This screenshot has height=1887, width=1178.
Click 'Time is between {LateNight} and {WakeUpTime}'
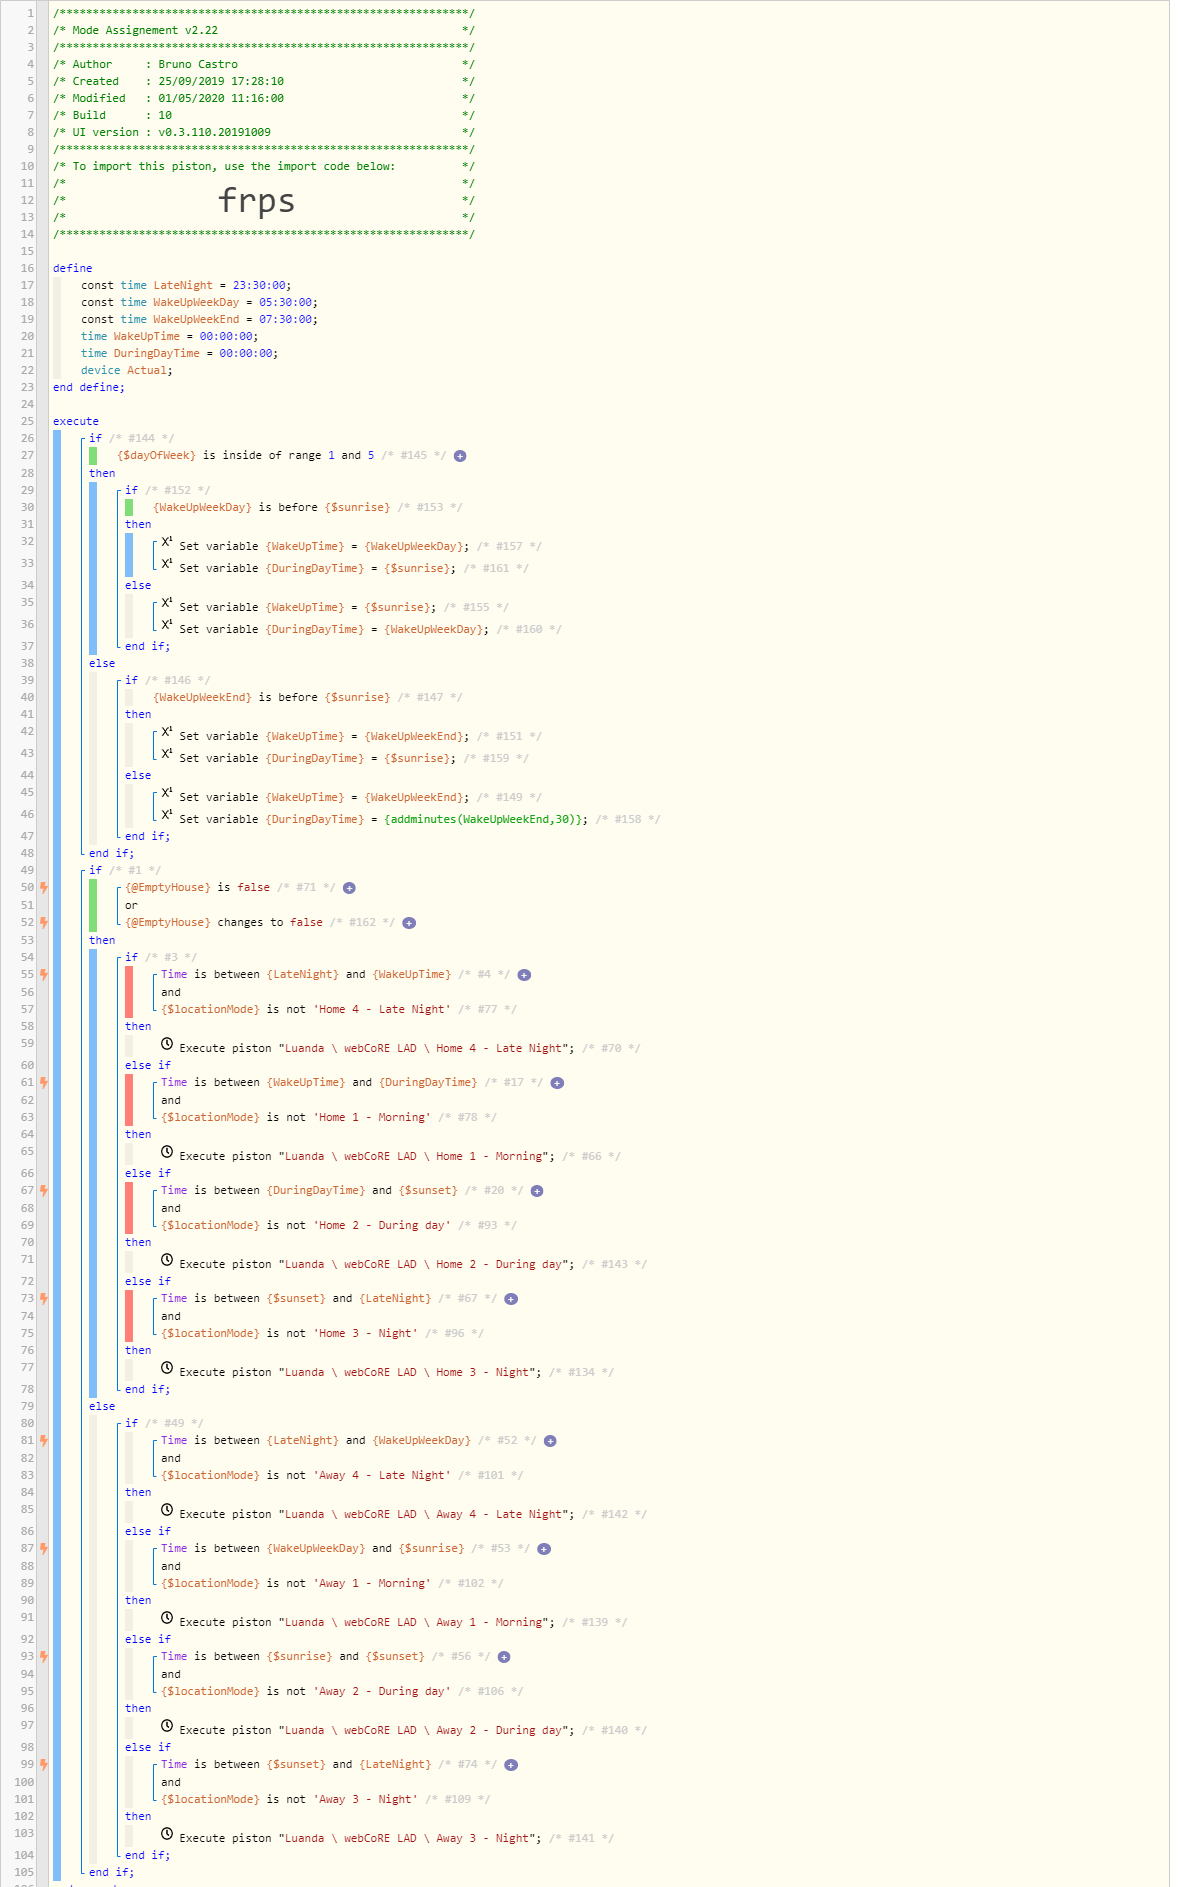coord(306,975)
